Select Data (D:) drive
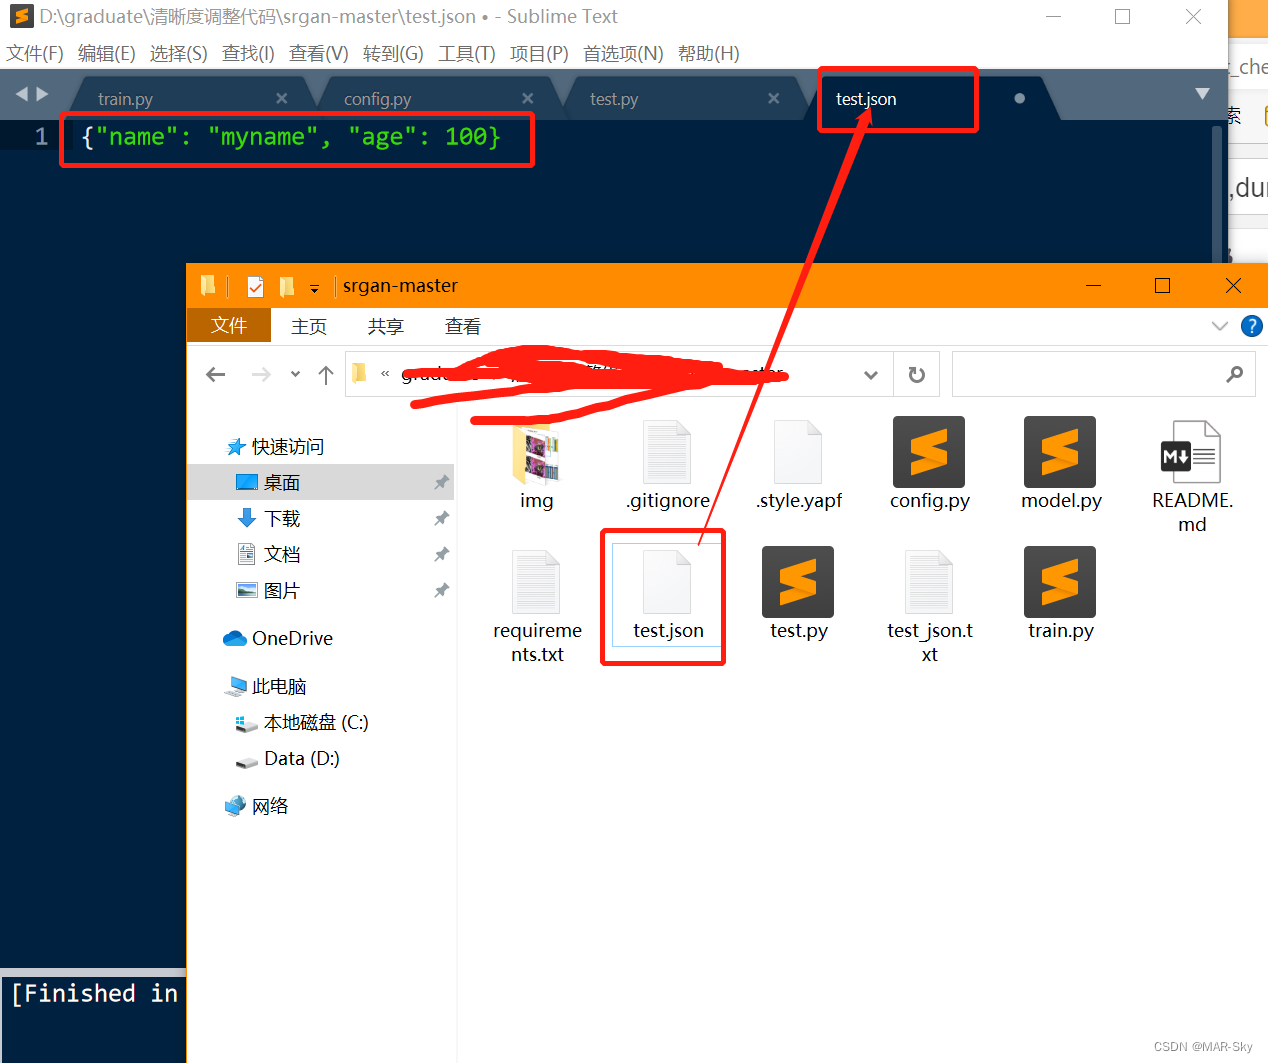 301,758
